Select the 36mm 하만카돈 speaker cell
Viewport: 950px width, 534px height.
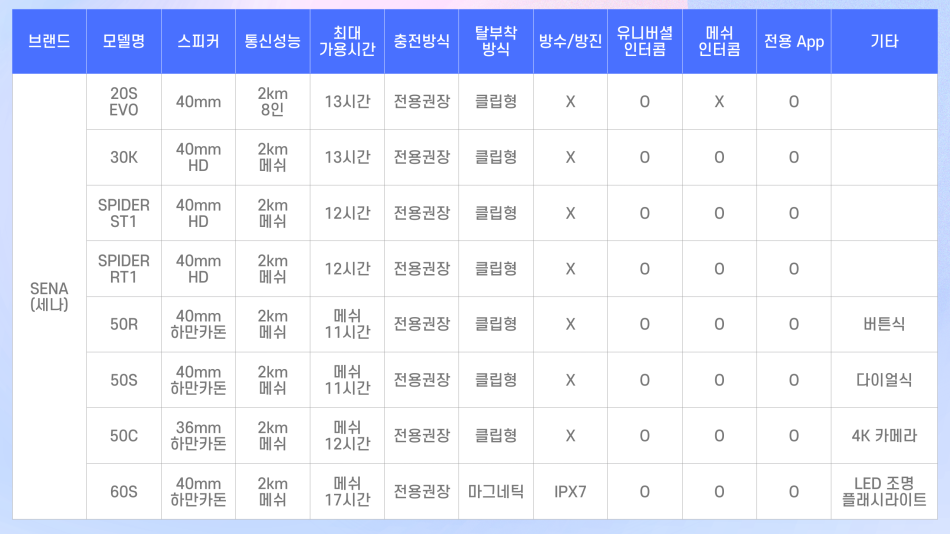[198, 436]
